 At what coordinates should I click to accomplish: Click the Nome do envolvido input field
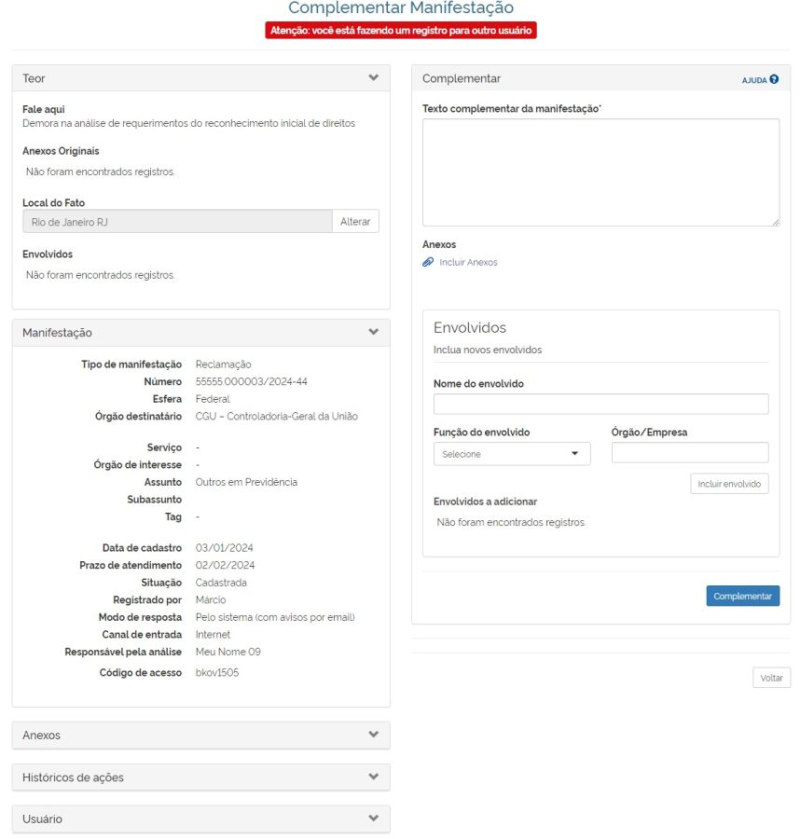coord(600,404)
